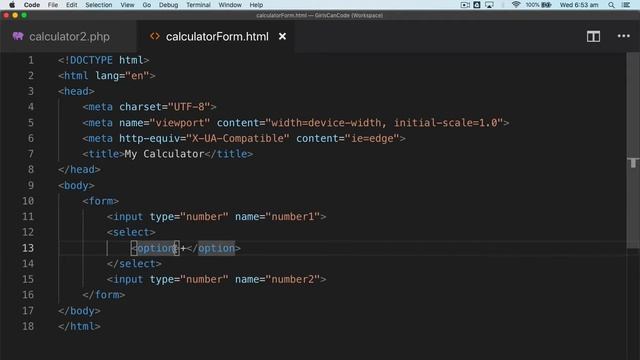
Task: Click the charset="UTF-8" meta line
Action: tap(149, 107)
